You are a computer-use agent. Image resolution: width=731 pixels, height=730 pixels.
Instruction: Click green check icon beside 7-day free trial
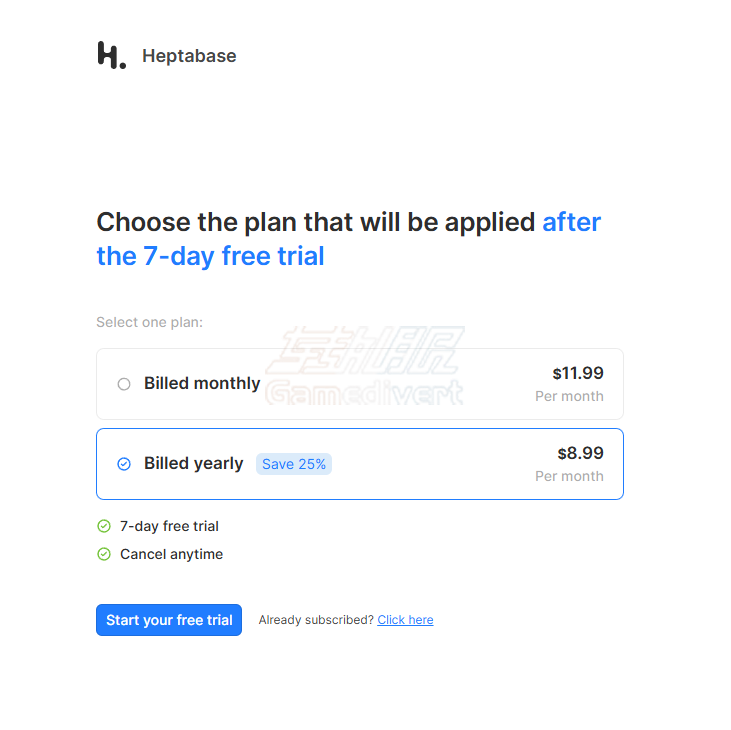point(103,526)
